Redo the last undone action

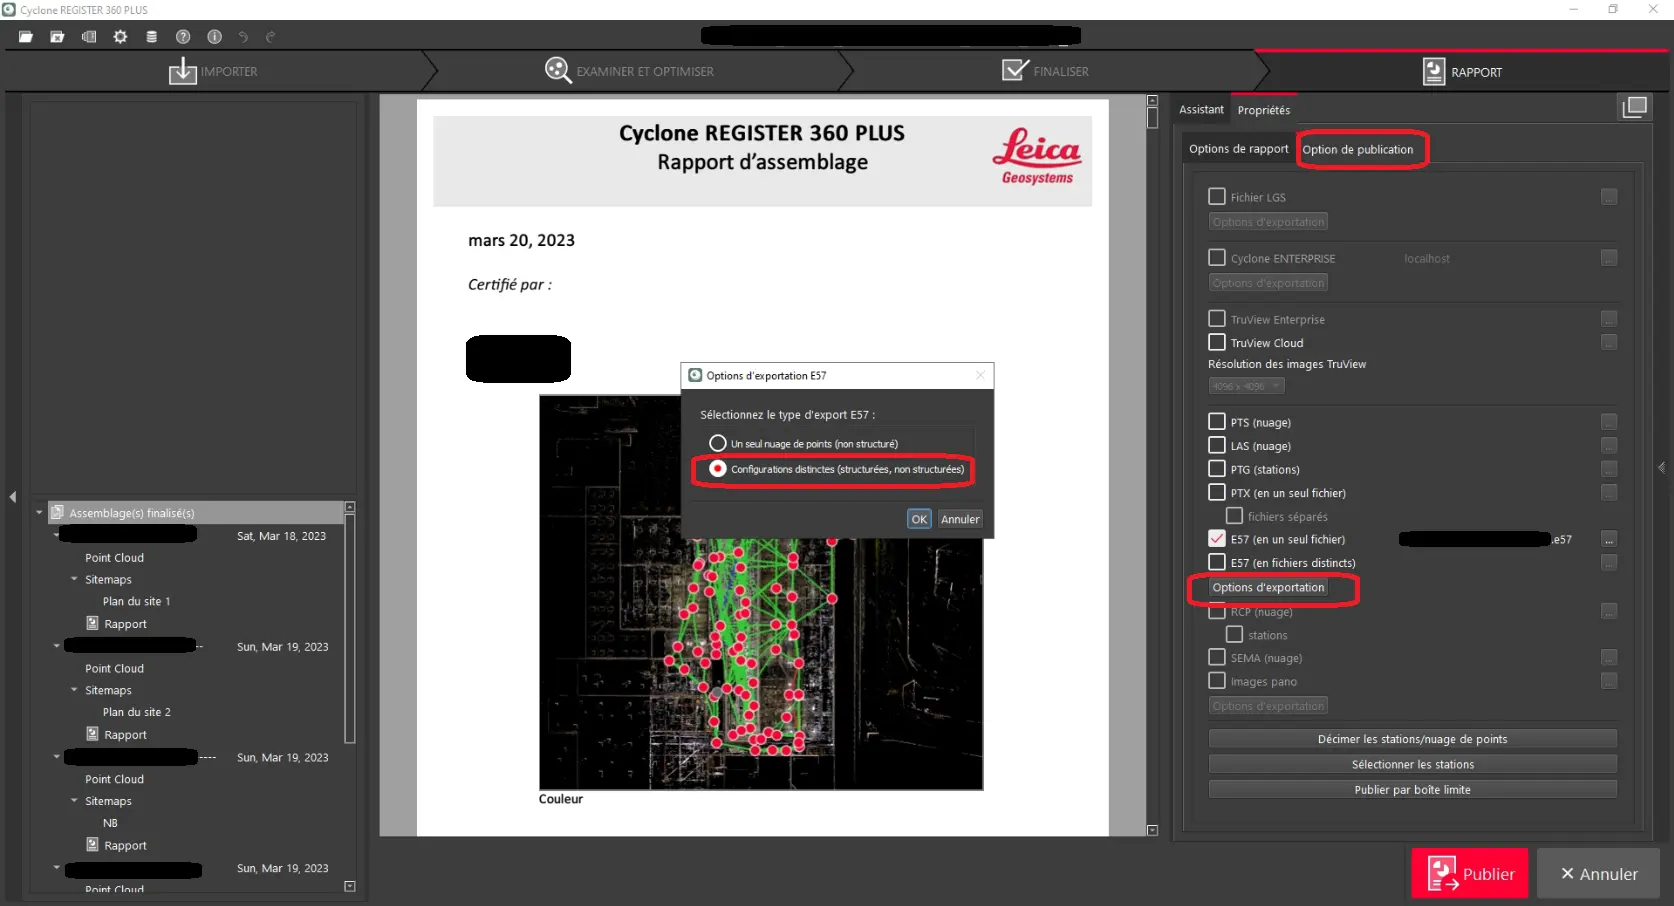tap(270, 37)
